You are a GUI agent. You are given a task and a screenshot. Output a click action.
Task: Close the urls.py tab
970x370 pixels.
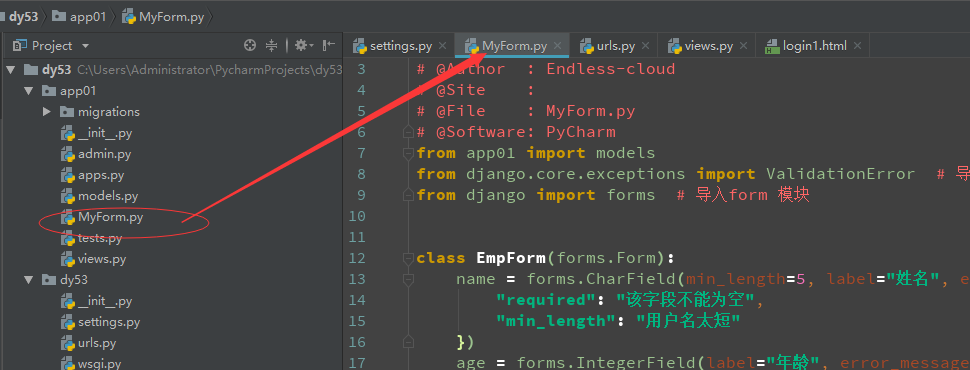pos(646,46)
